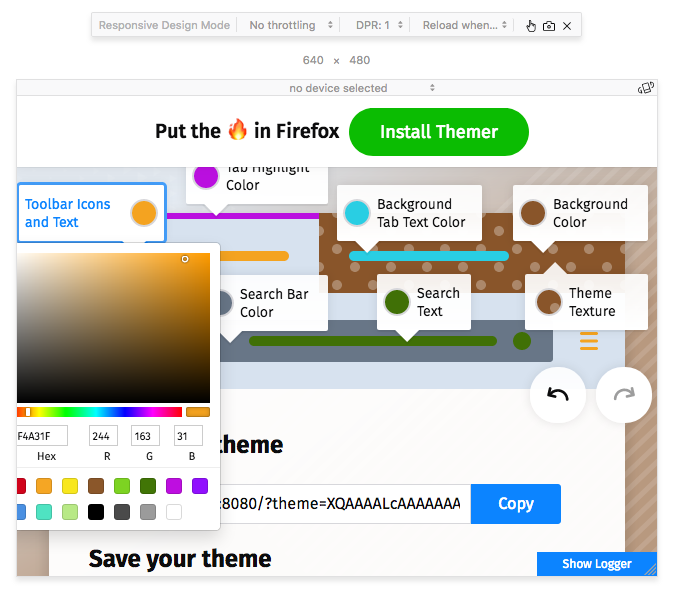Pick the light green preset swatch
The height and width of the screenshot is (593, 674).
click(122, 486)
